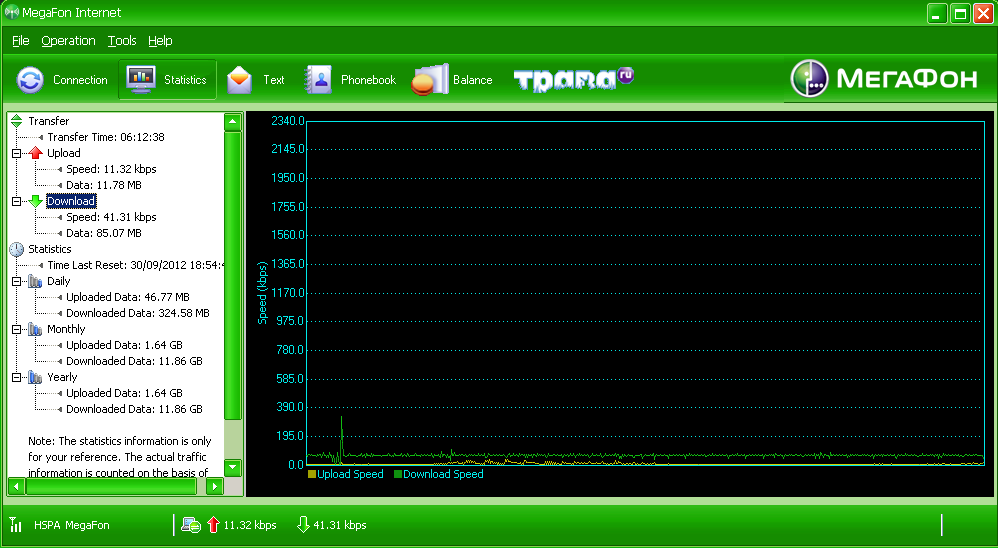Screen dimensions: 998x548
Task: Click the MegaFon brand logo
Action: [x=883, y=78]
